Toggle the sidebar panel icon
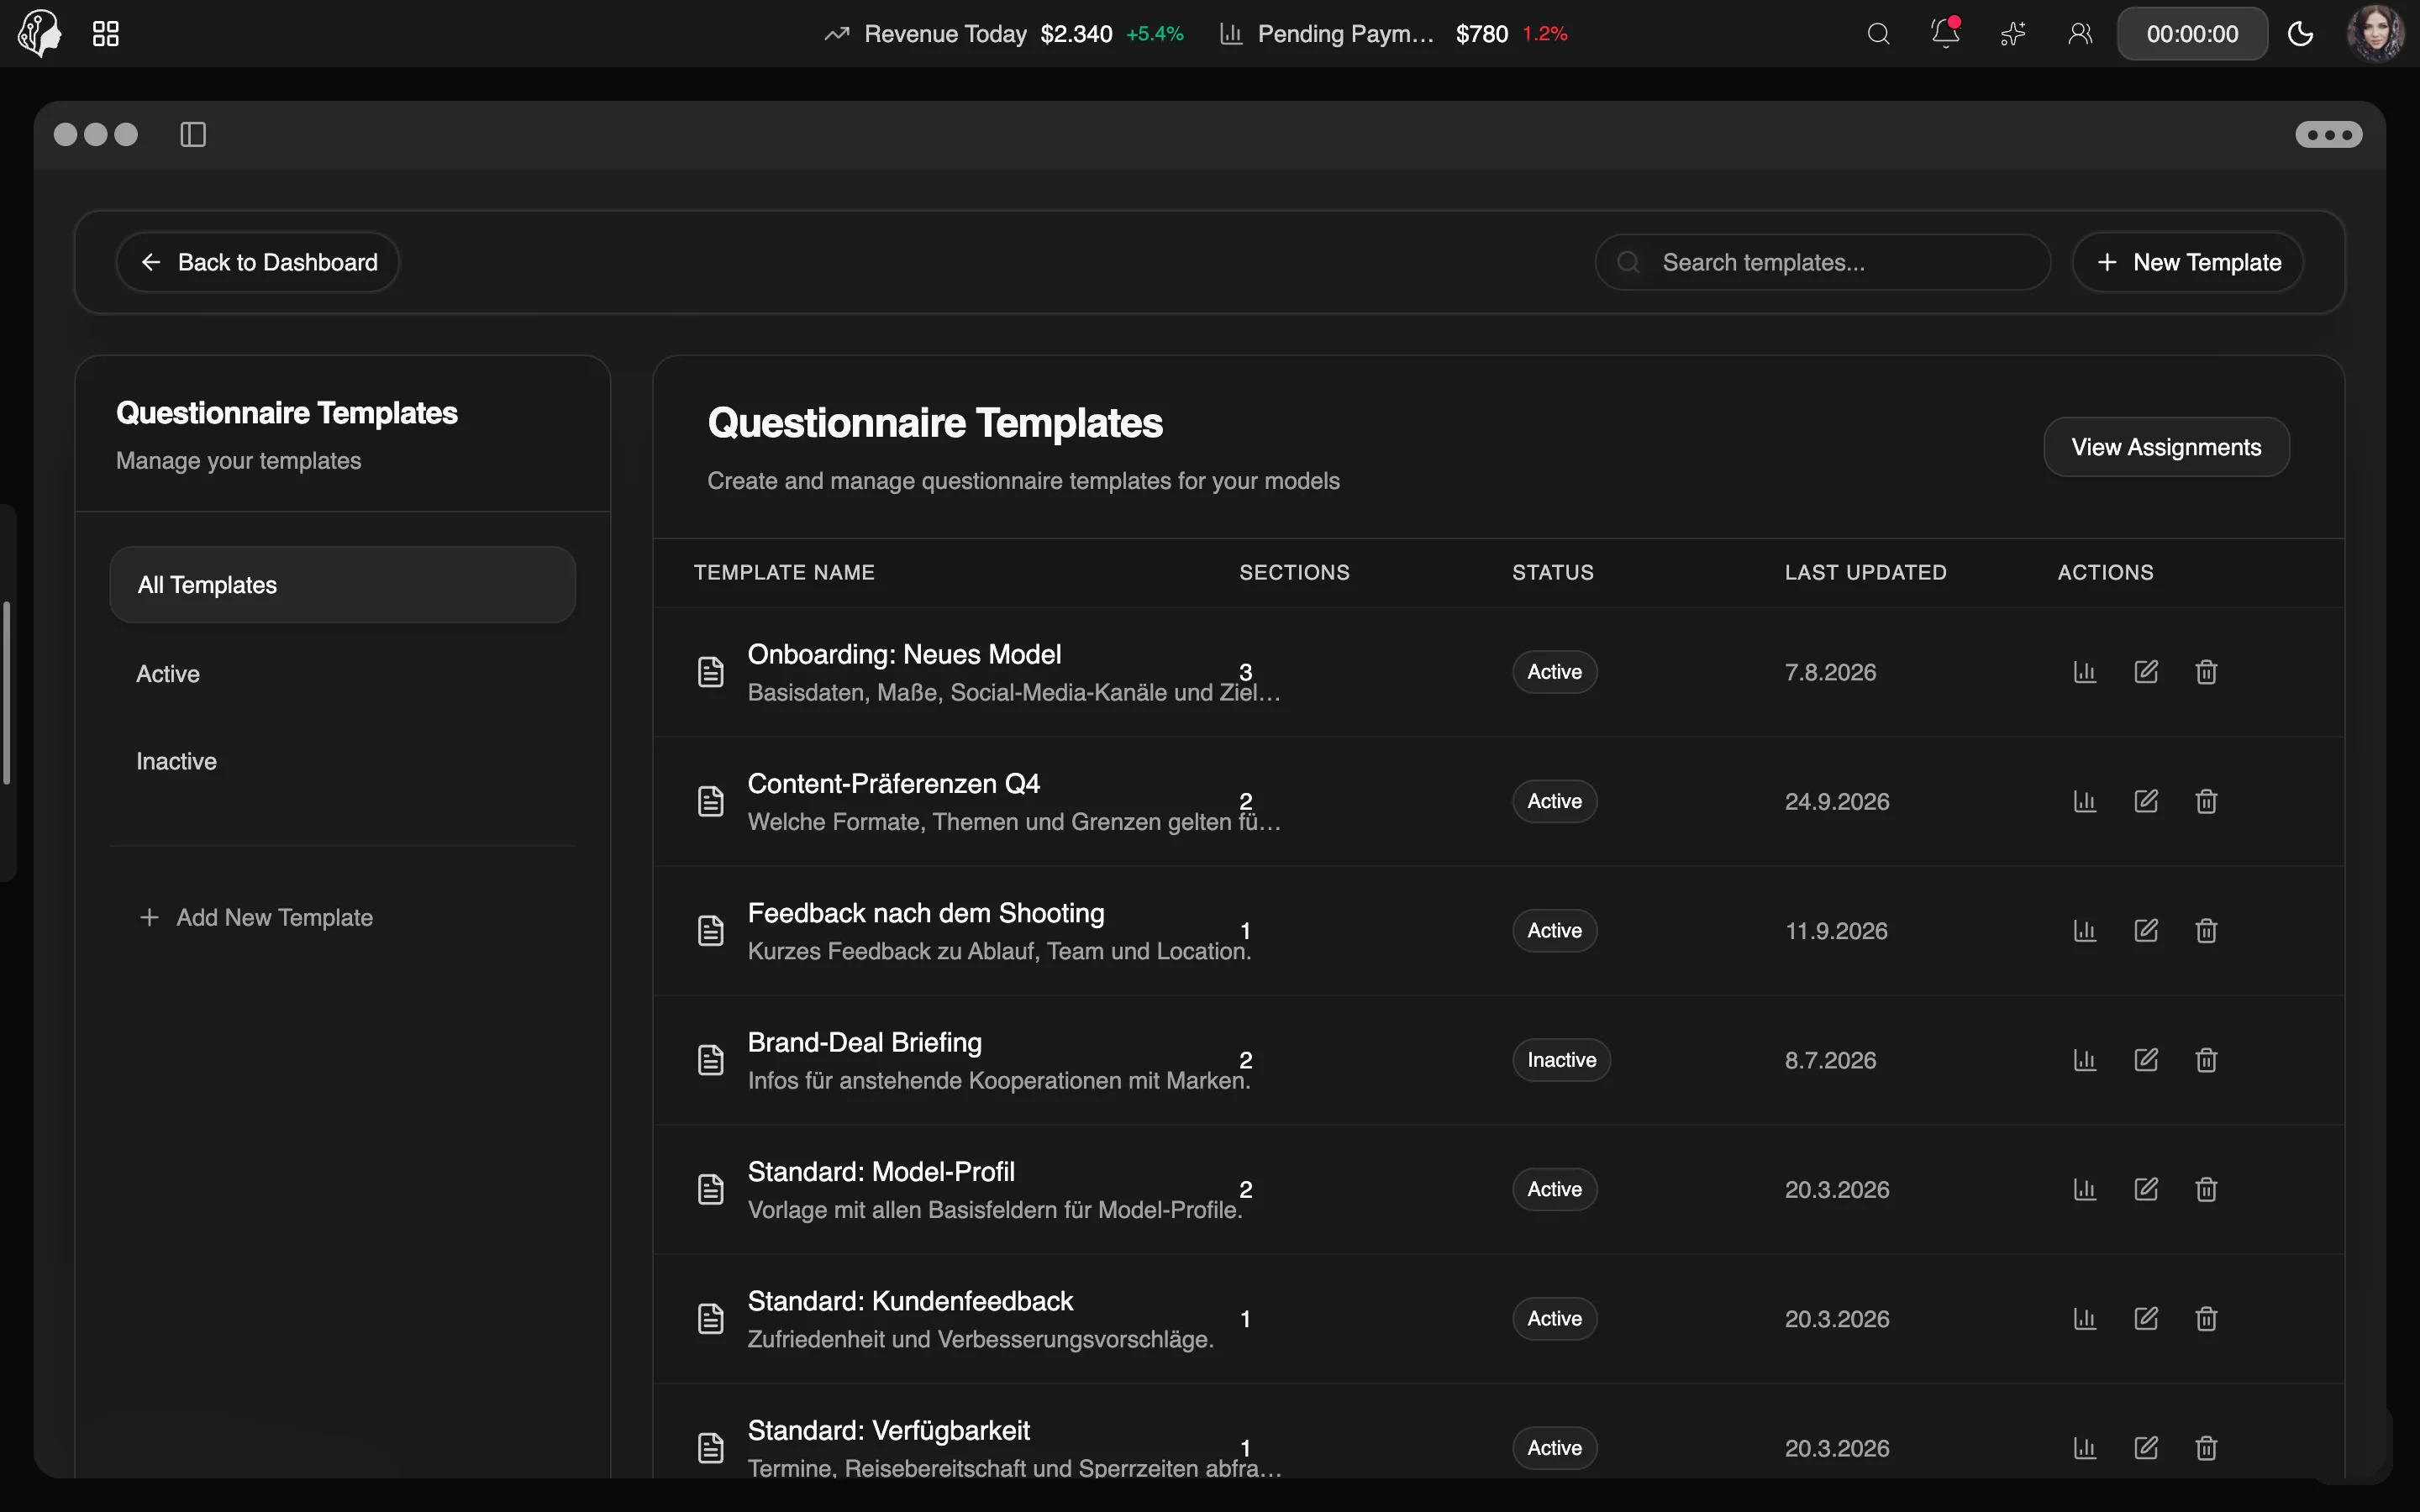 tap(193, 134)
